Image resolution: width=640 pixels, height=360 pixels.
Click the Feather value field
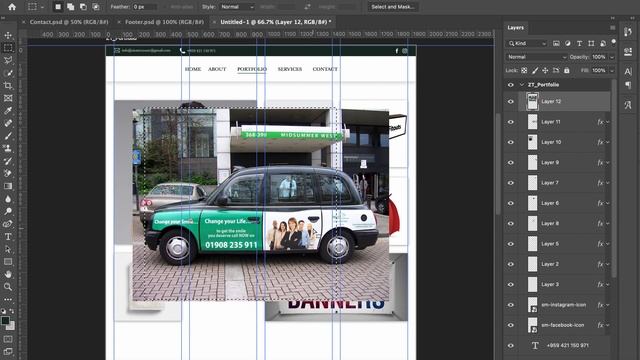point(145,7)
